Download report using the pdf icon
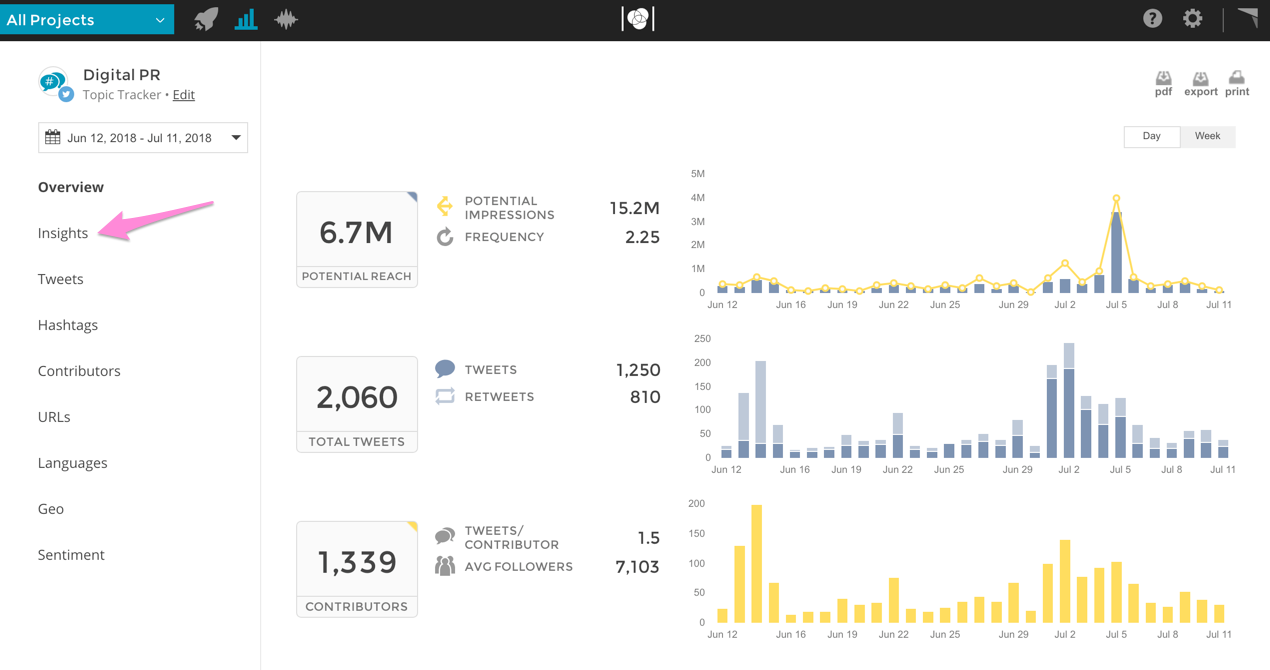Screen dimensions: 1270x670 tap(1163, 83)
